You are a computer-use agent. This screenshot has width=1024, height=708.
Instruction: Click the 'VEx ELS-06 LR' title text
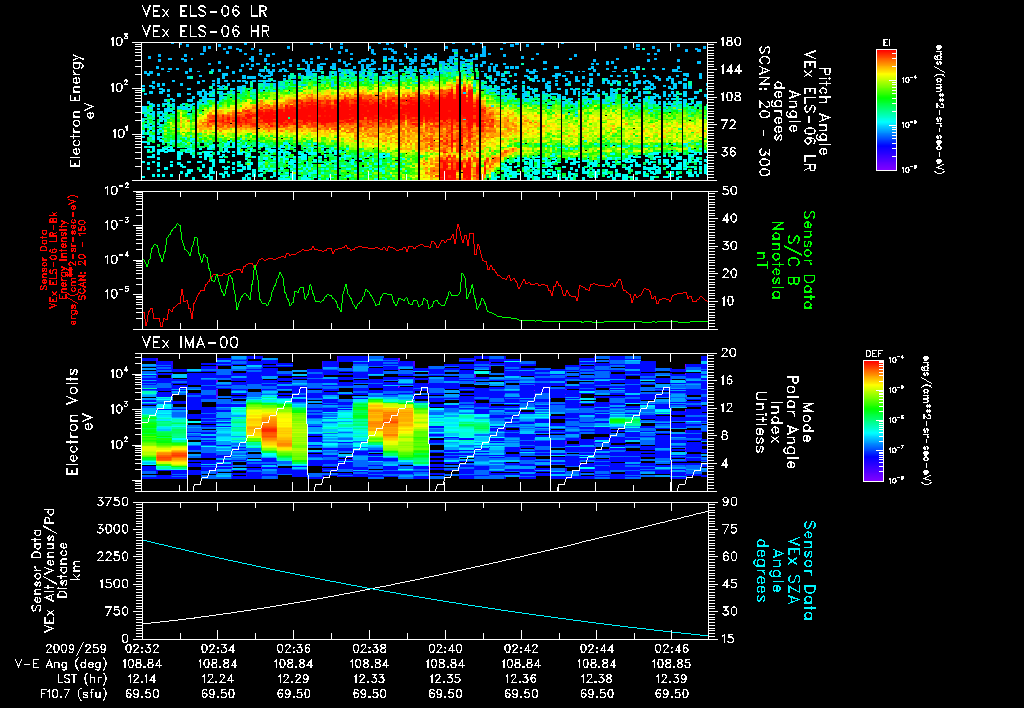point(204,12)
